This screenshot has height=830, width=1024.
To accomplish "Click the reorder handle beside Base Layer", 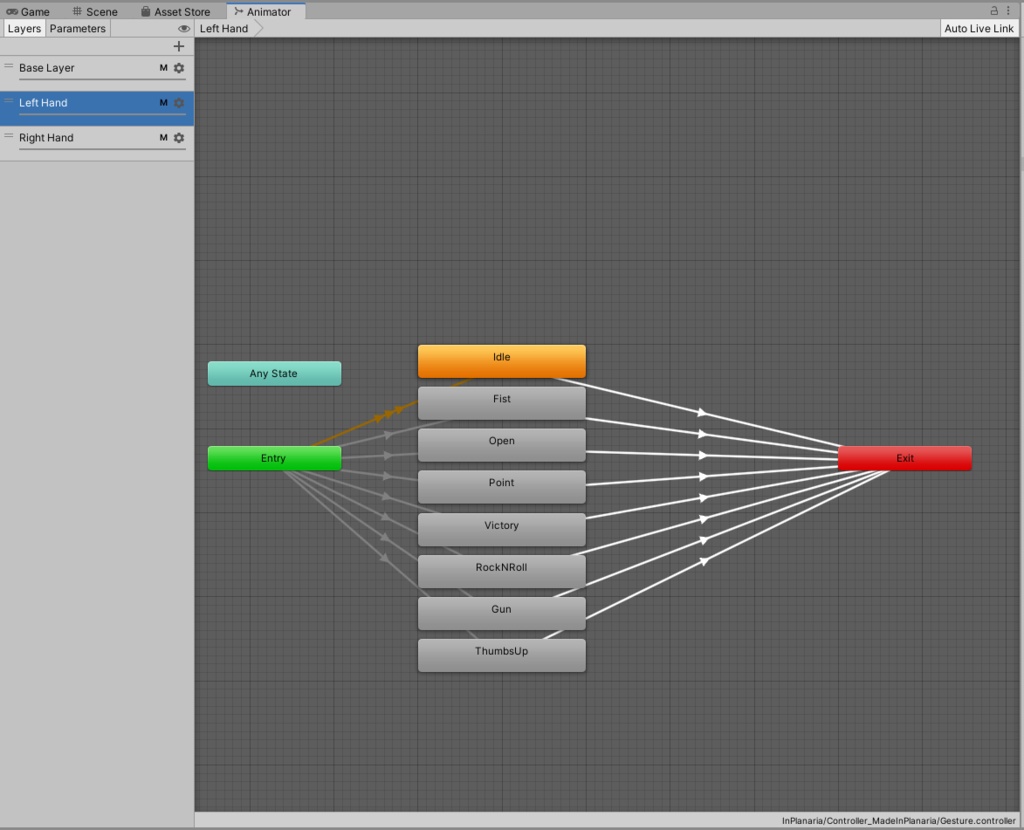I will click(x=8, y=64).
